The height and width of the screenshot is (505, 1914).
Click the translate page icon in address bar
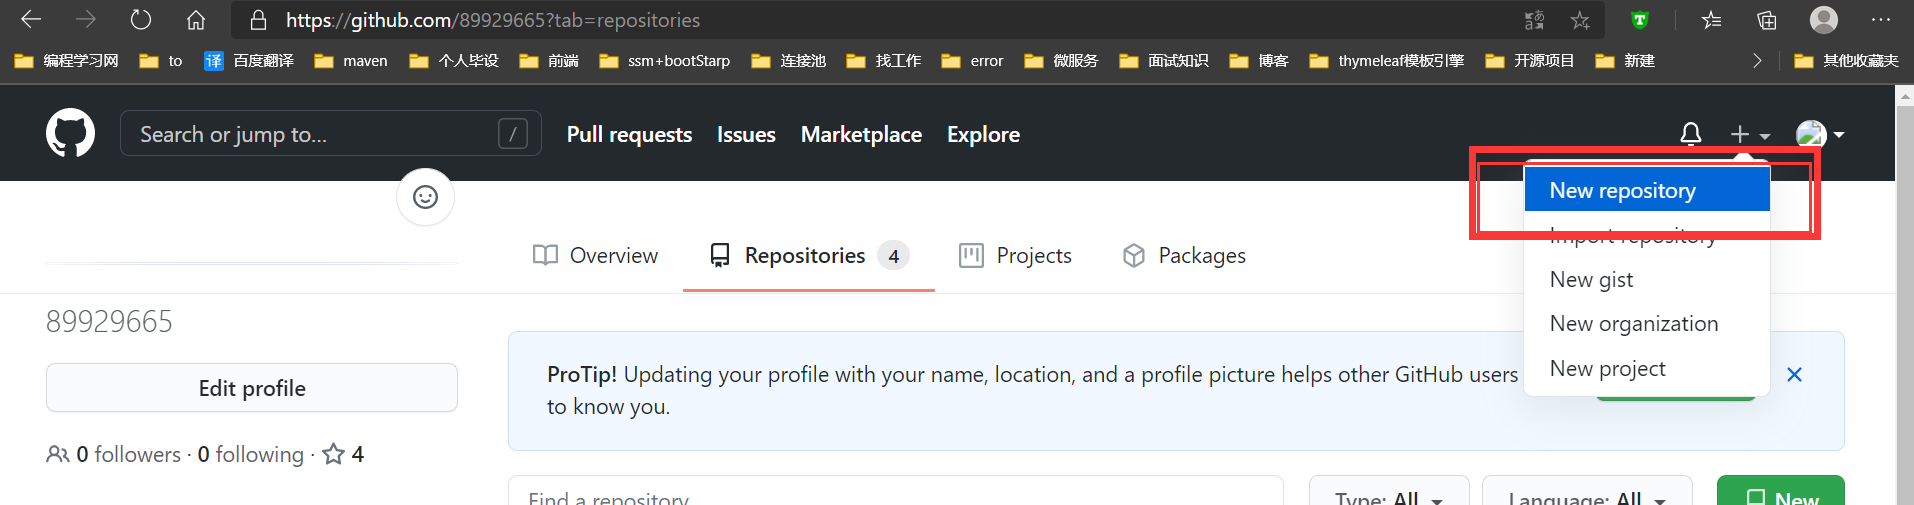pos(1534,20)
